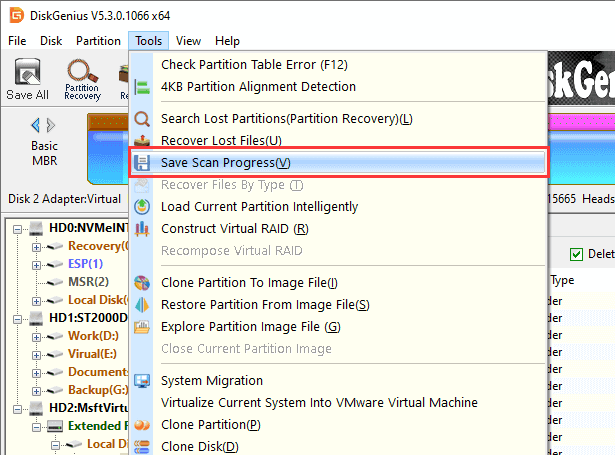The image size is (615, 455).
Task: Click the System Migration monitor icon
Action: point(142,381)
